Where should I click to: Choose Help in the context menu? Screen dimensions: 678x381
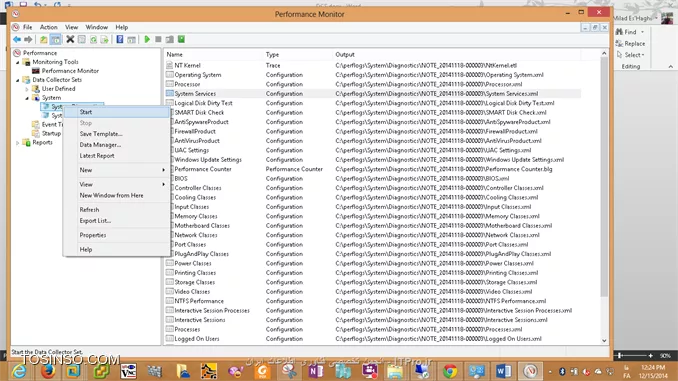[x=116, y=250]
